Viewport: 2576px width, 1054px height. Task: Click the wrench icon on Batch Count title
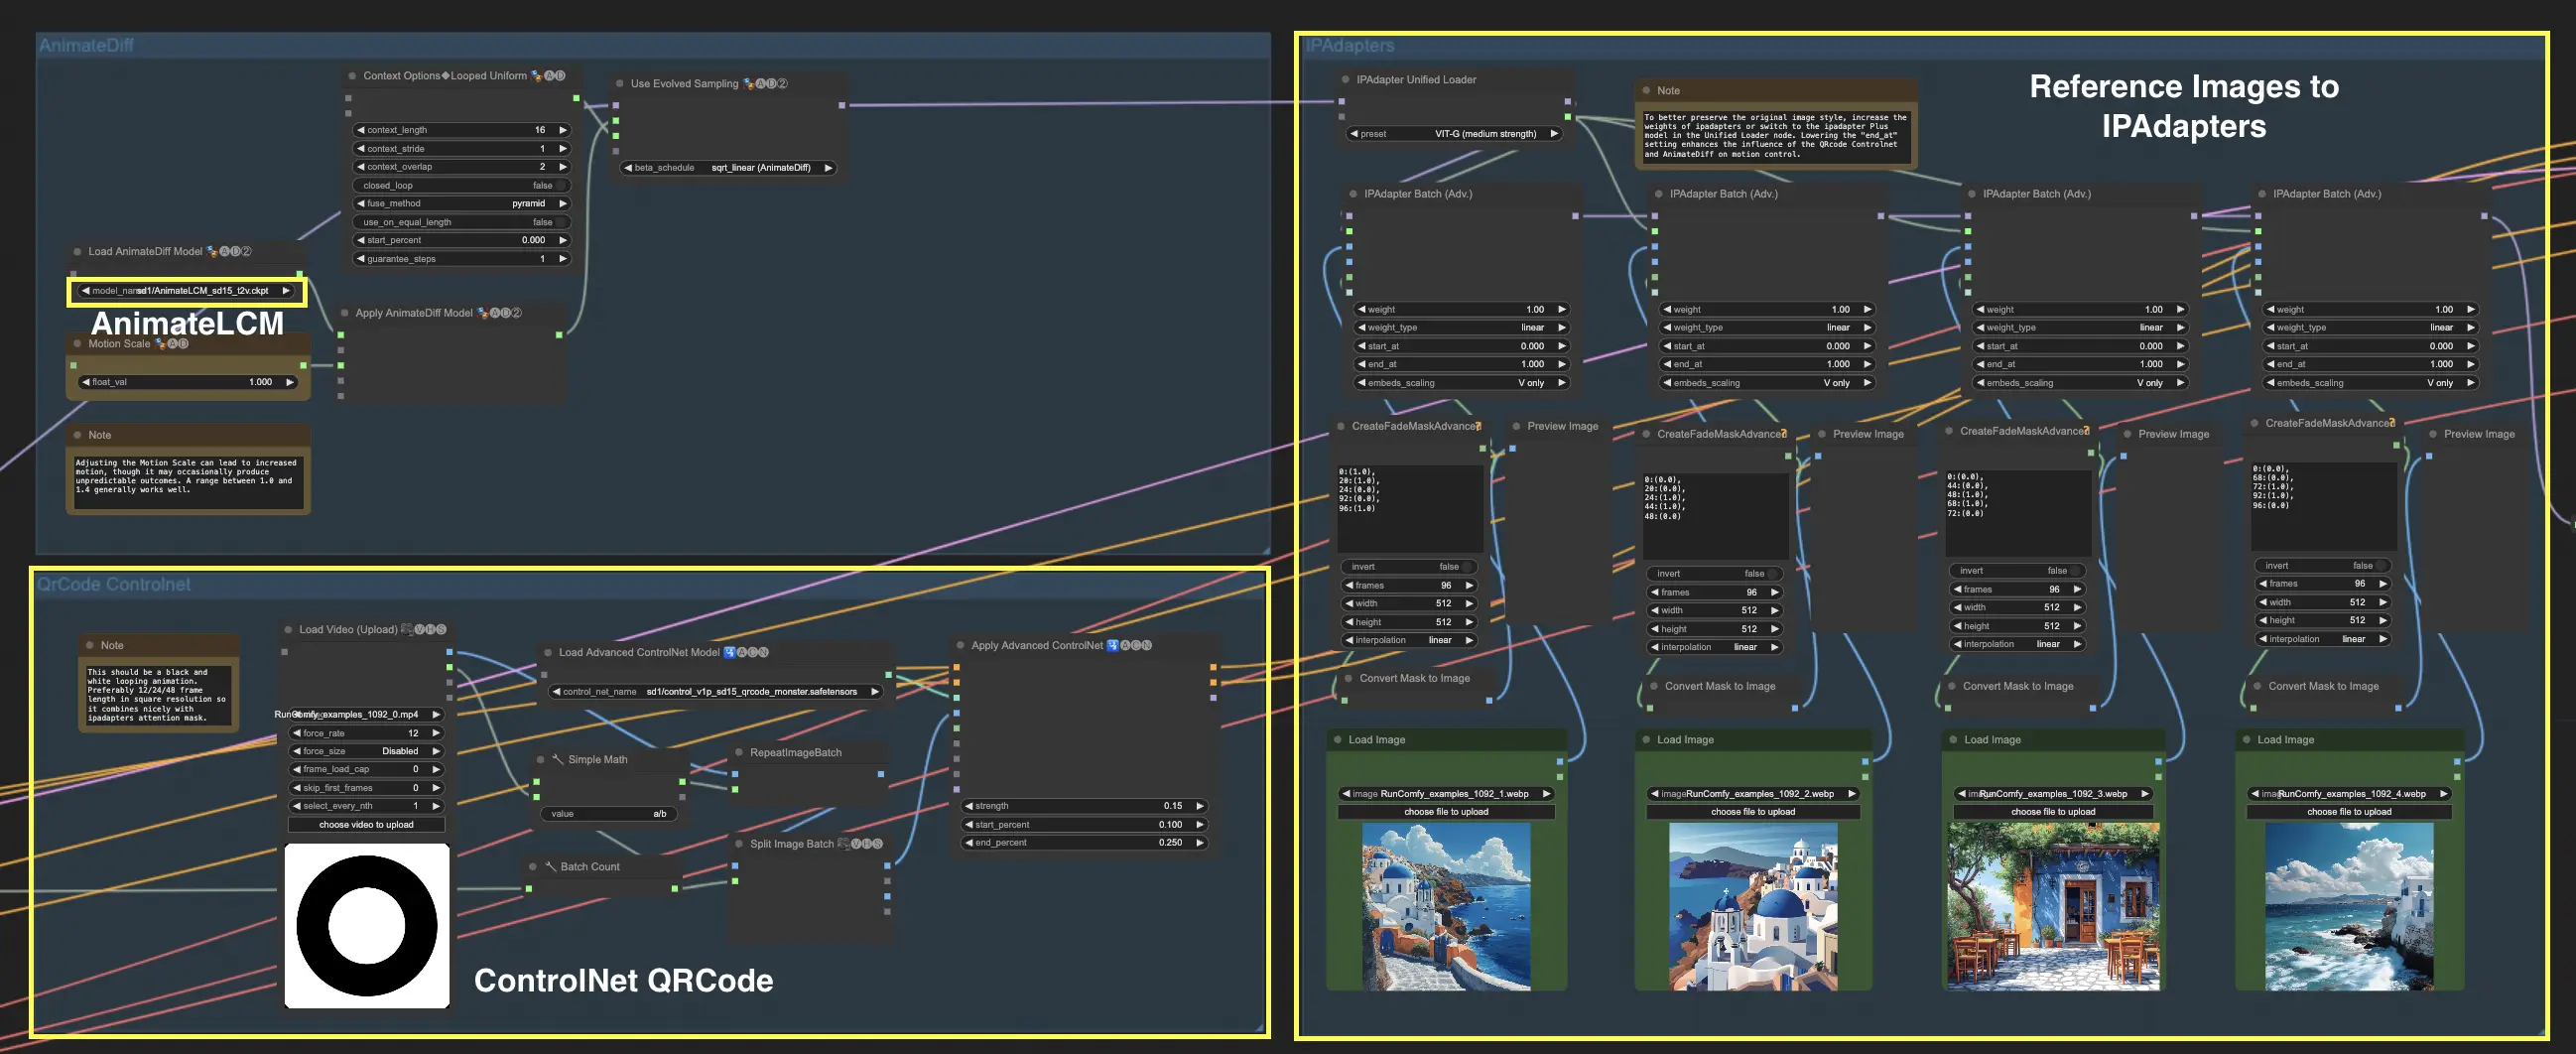pyautogui.click(x=550, y=866)
